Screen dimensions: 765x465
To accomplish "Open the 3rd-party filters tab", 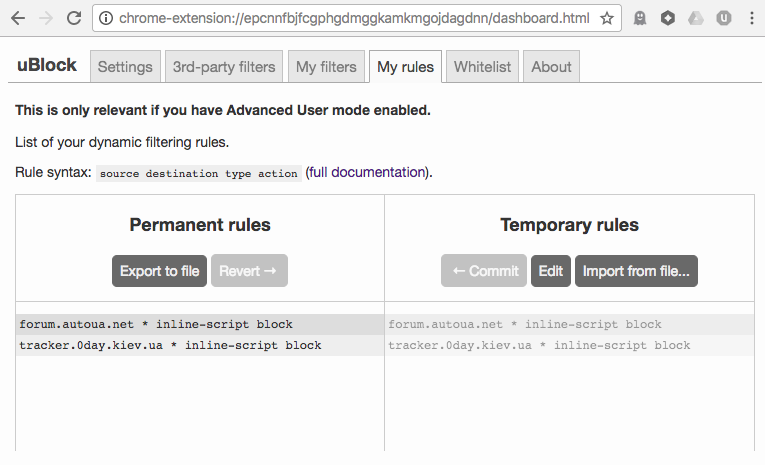I will coord(224,67).
